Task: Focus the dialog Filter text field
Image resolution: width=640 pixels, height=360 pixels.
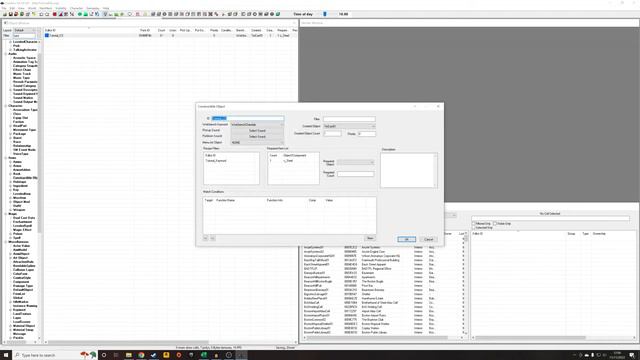Action: (x=349, y=119)
